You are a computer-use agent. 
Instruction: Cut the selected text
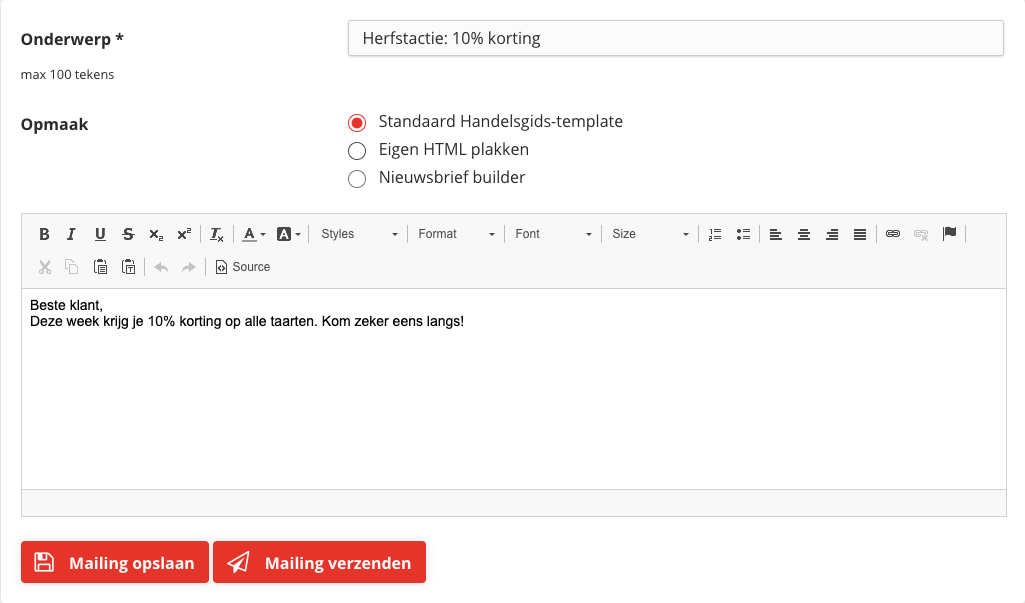tap(44, 267)
